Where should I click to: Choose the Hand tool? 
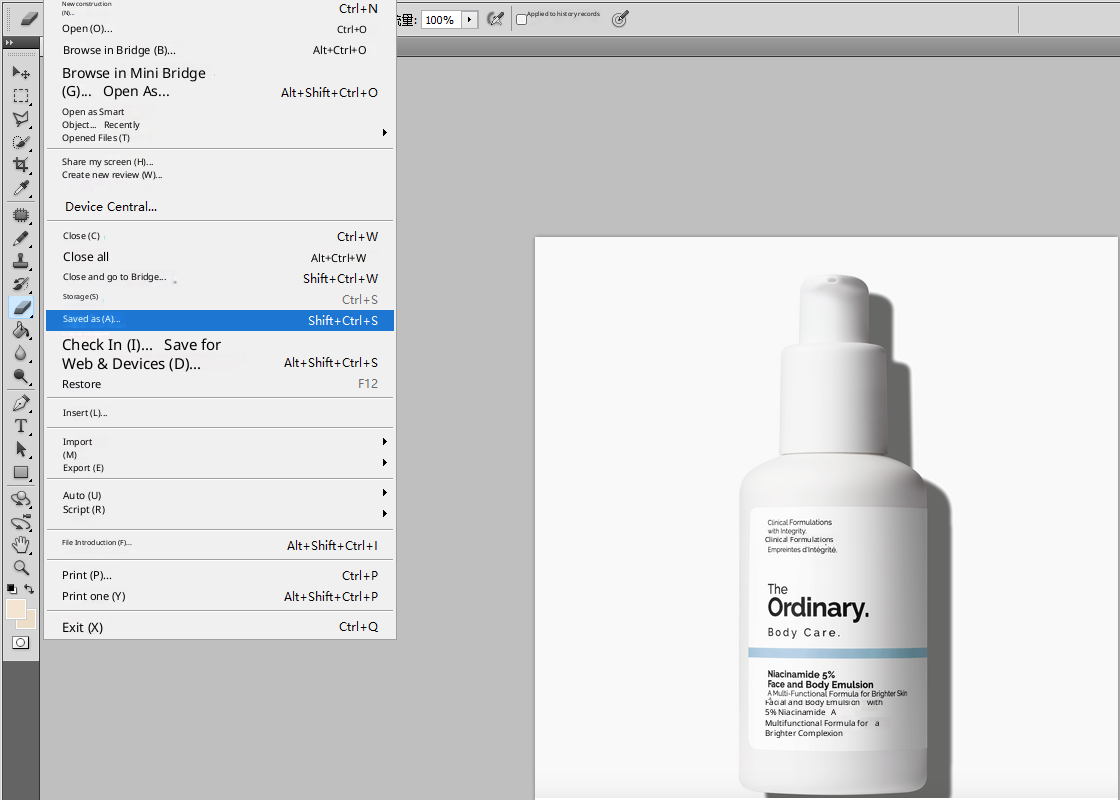point(20,544)
